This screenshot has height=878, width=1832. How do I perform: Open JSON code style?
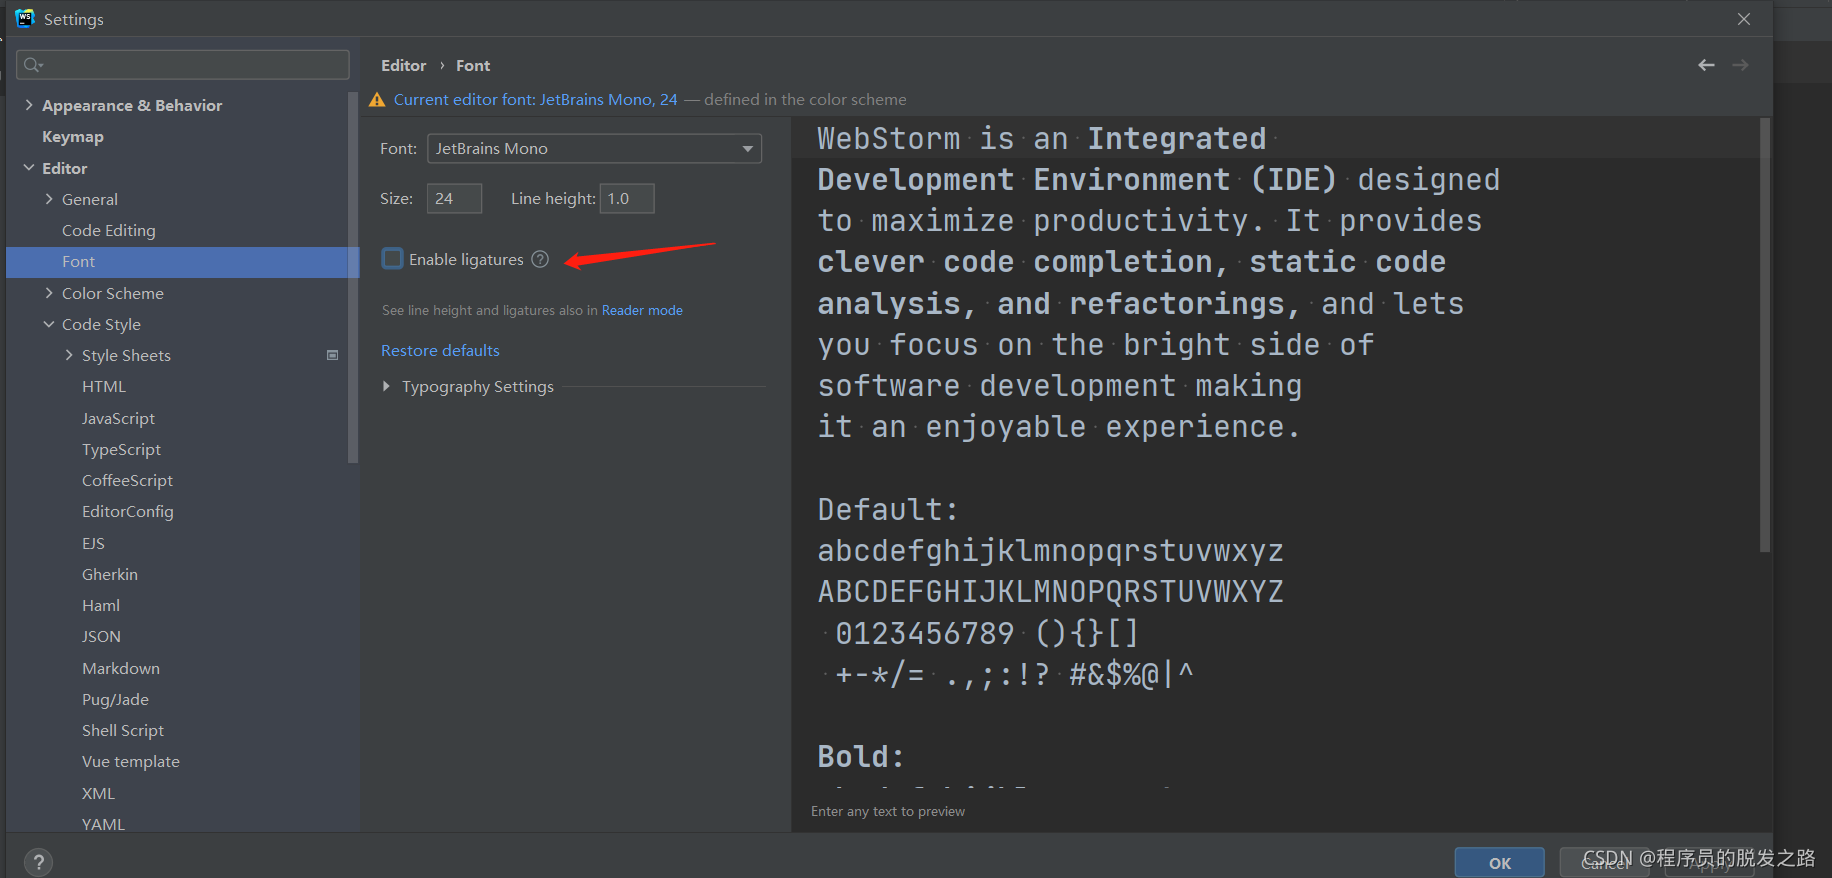coord(101,636)
